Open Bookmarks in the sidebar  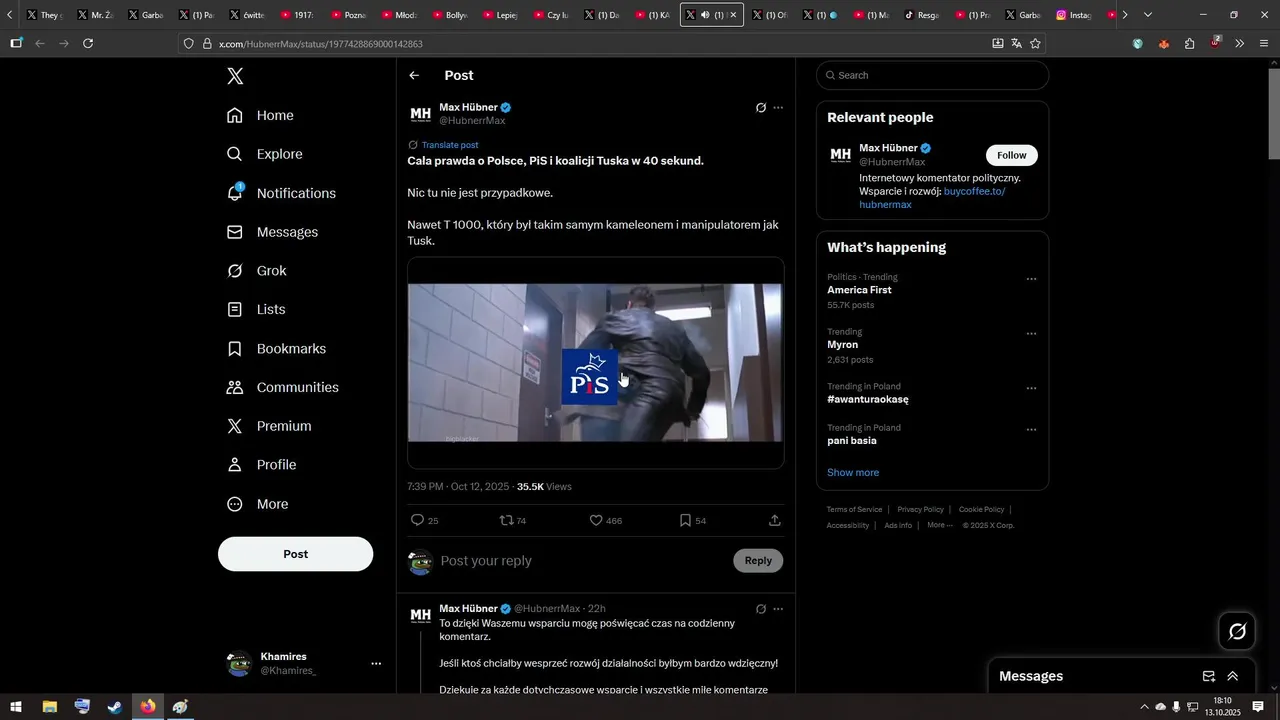pyautogui.click(x=276, y=349)
